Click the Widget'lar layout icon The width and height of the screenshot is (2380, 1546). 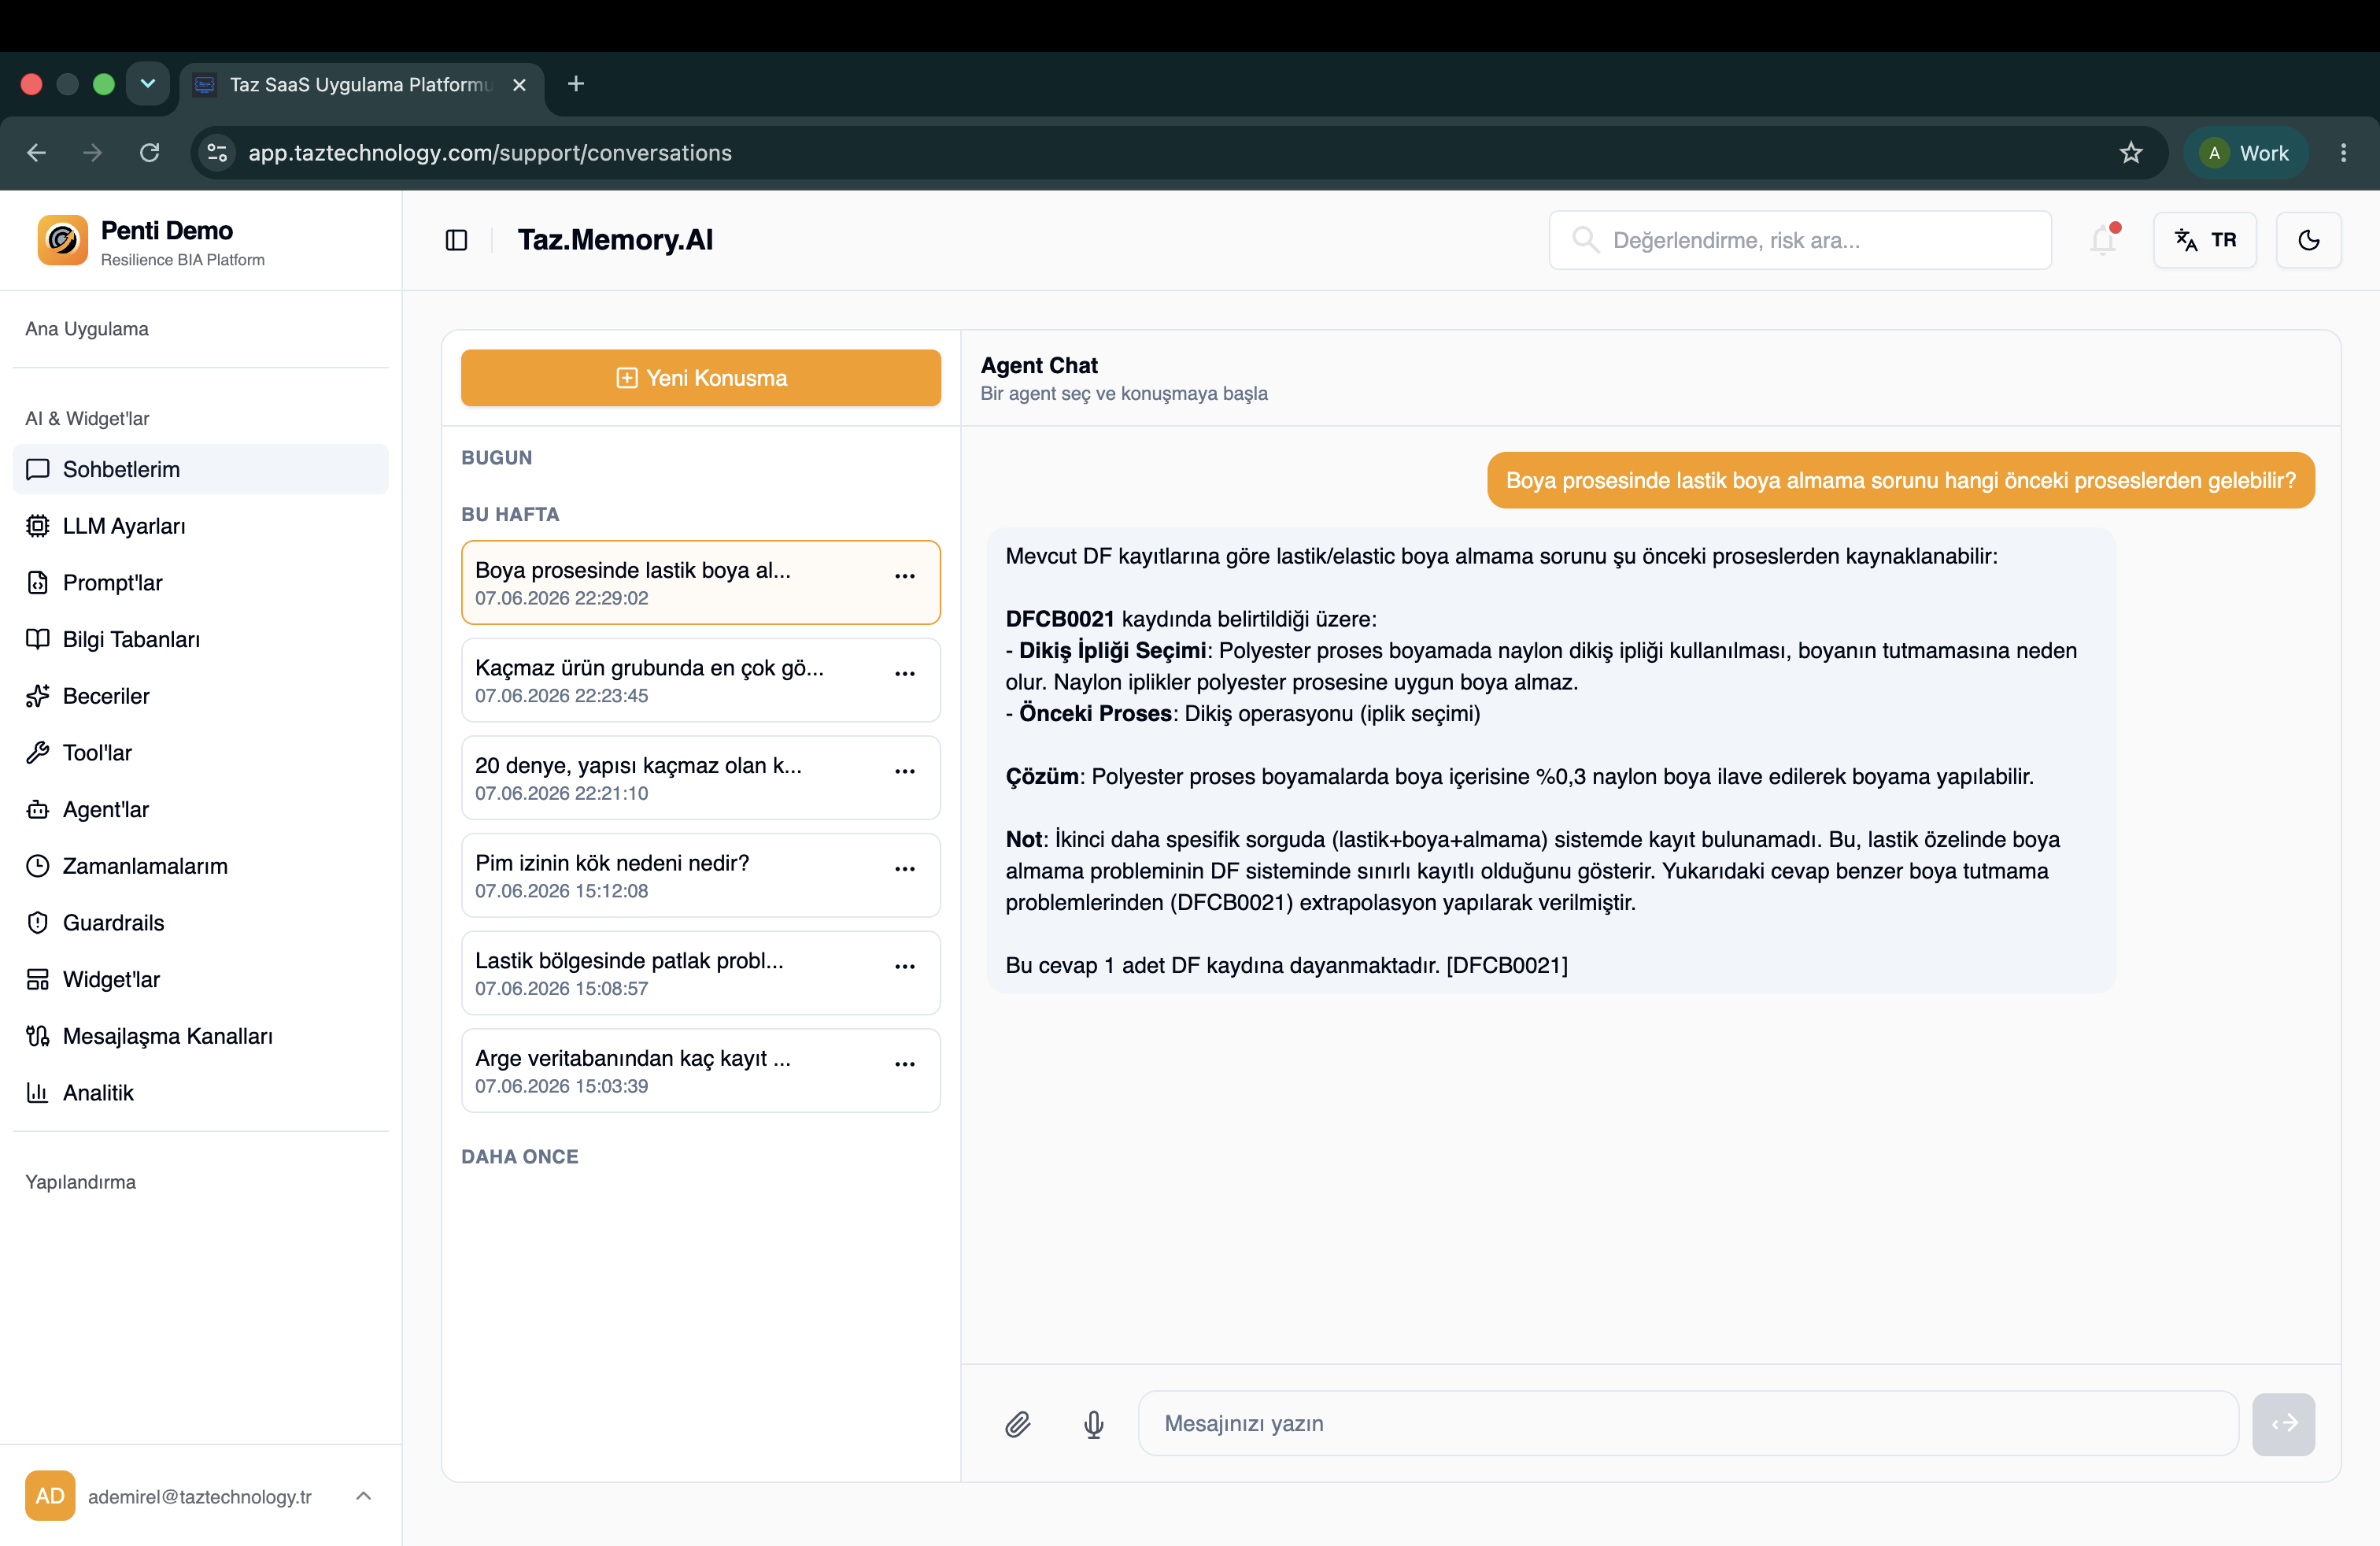tap(38, 979)
